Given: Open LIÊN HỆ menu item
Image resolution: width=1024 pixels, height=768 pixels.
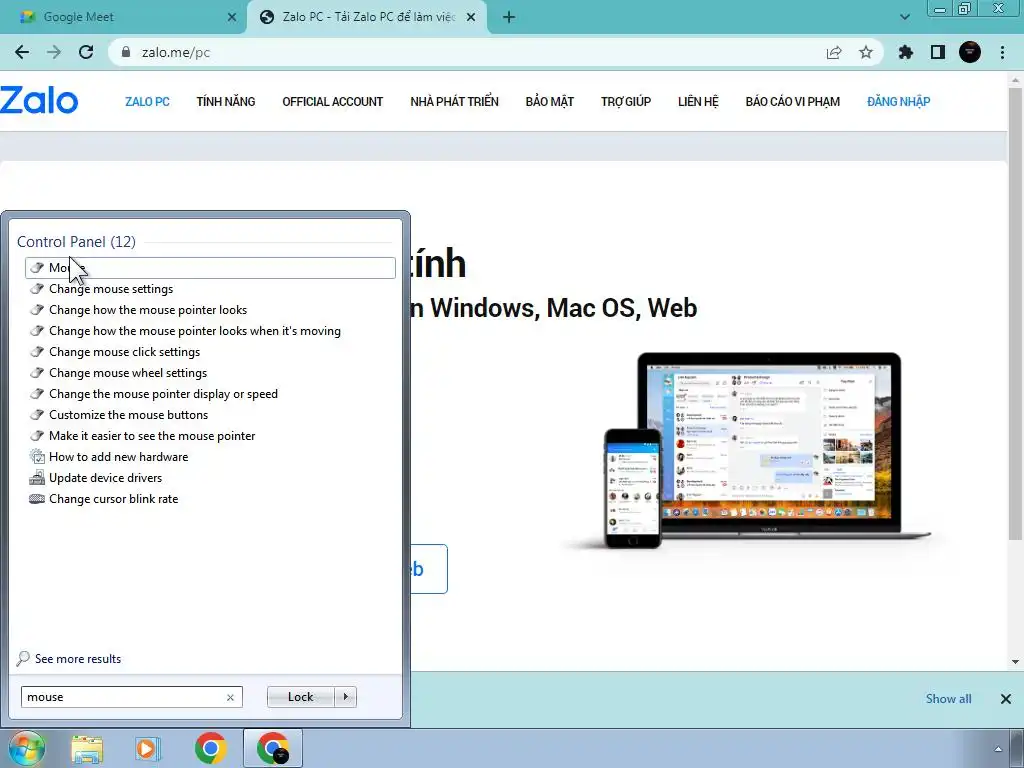Looking at the screenshot, I should pos(697,102).
